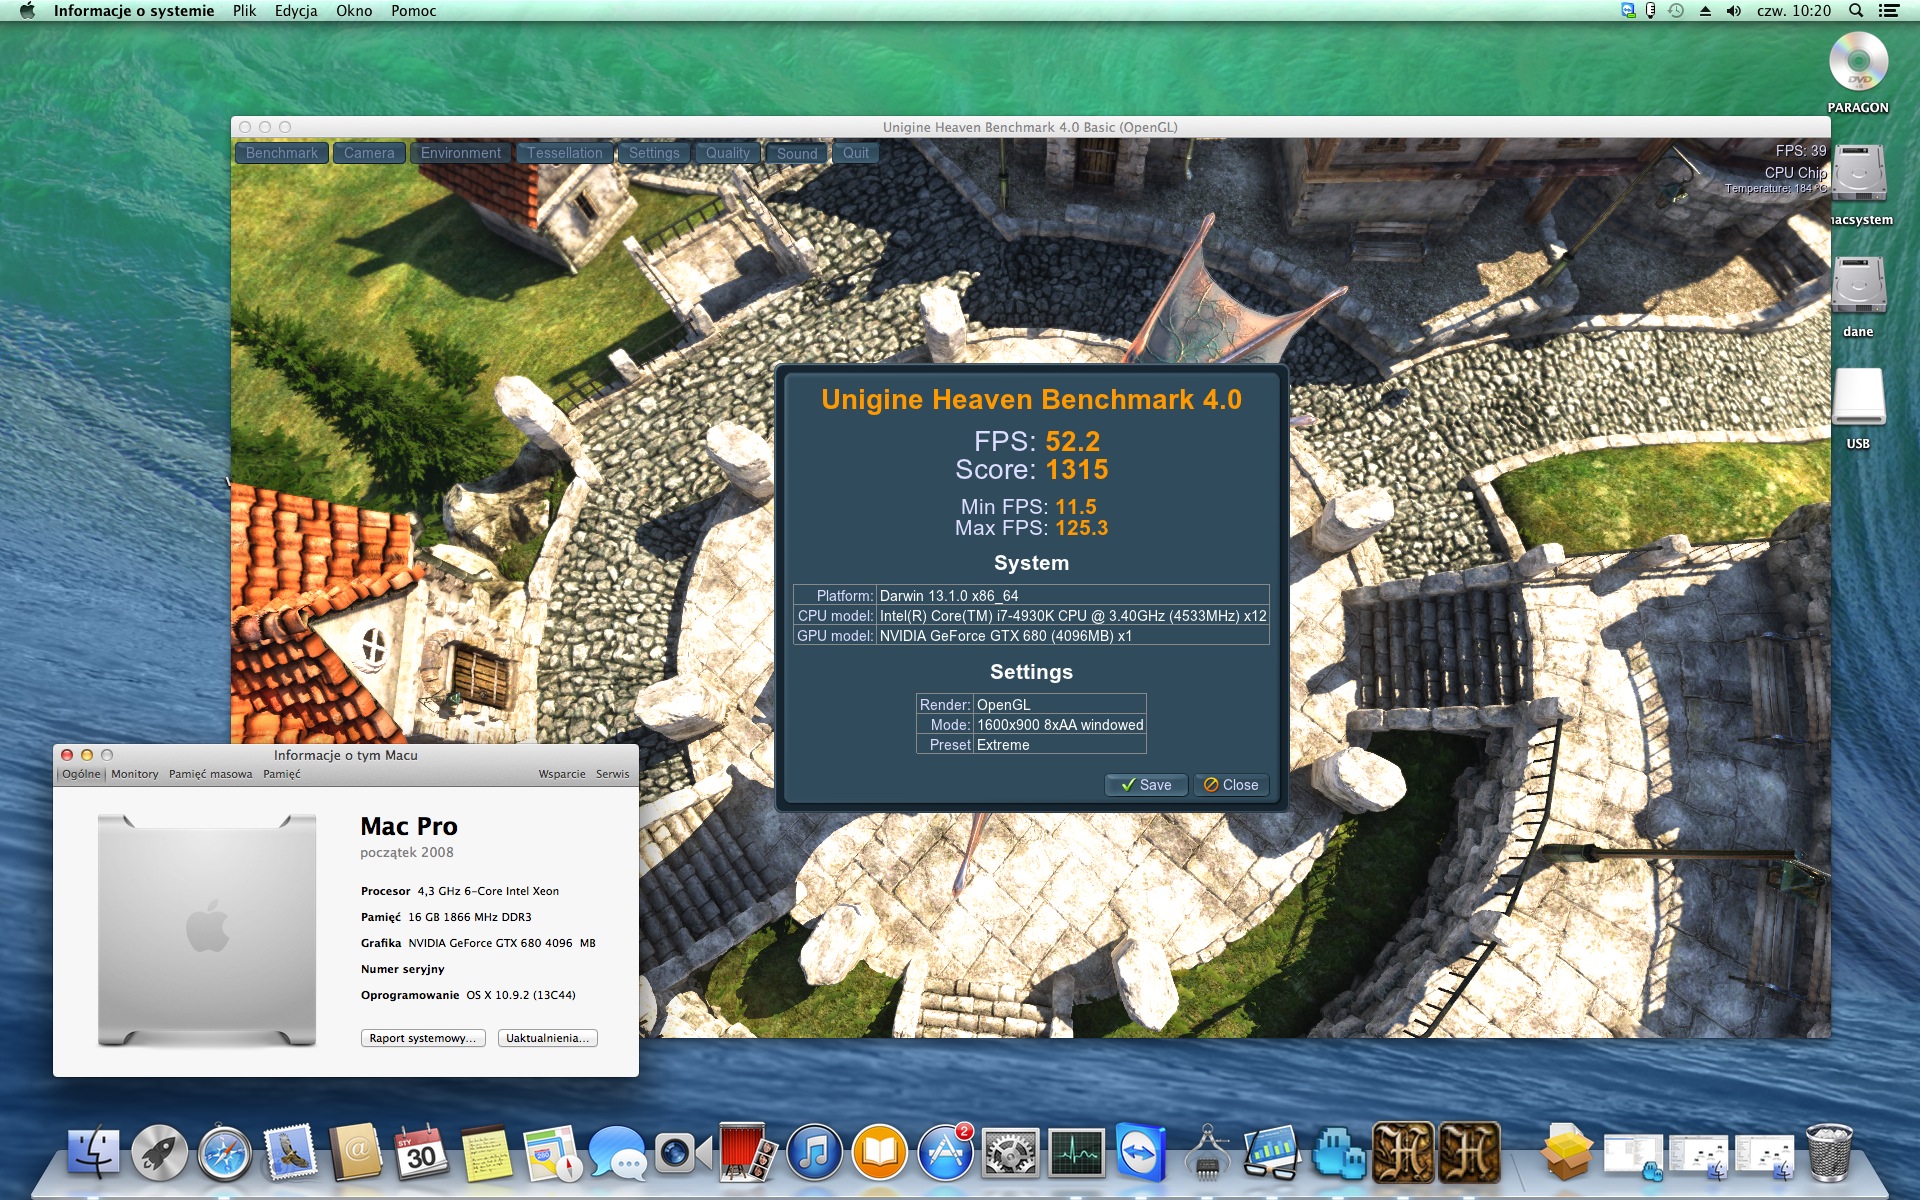
Task: Open the yellow Notes icon in dock
Action: click(x=487, y=1153)
